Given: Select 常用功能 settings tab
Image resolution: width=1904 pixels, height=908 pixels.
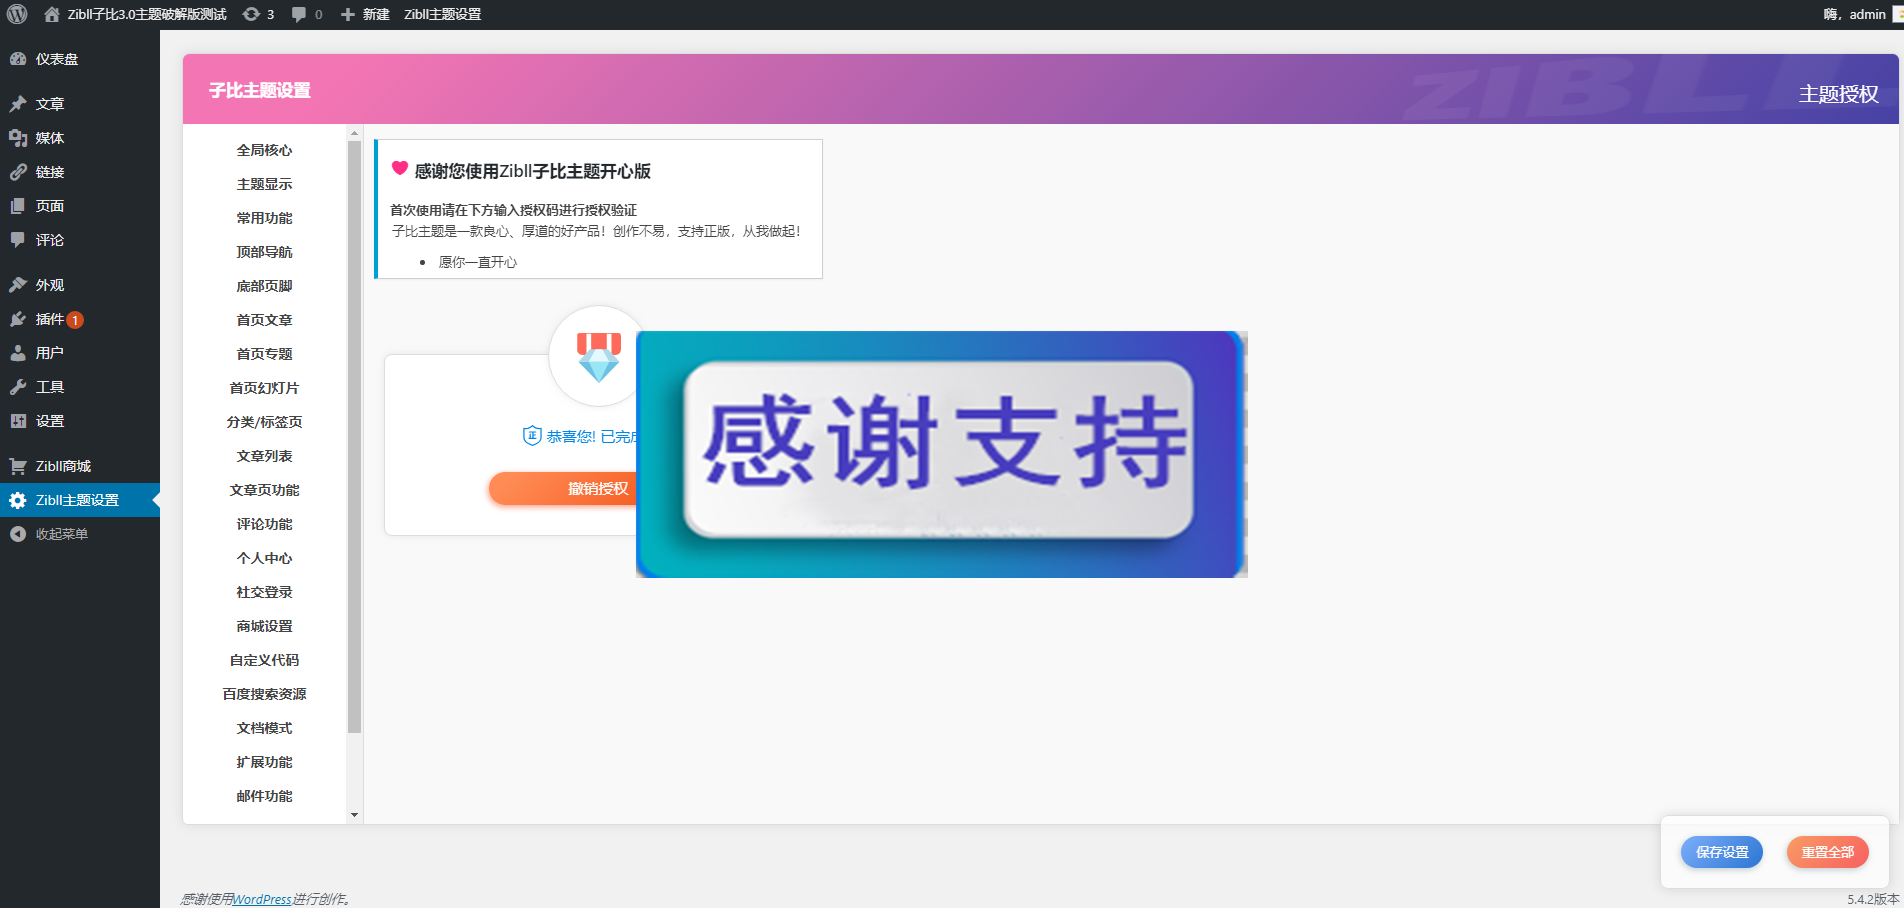Looking at the screenshot, I should coord(264,218).
